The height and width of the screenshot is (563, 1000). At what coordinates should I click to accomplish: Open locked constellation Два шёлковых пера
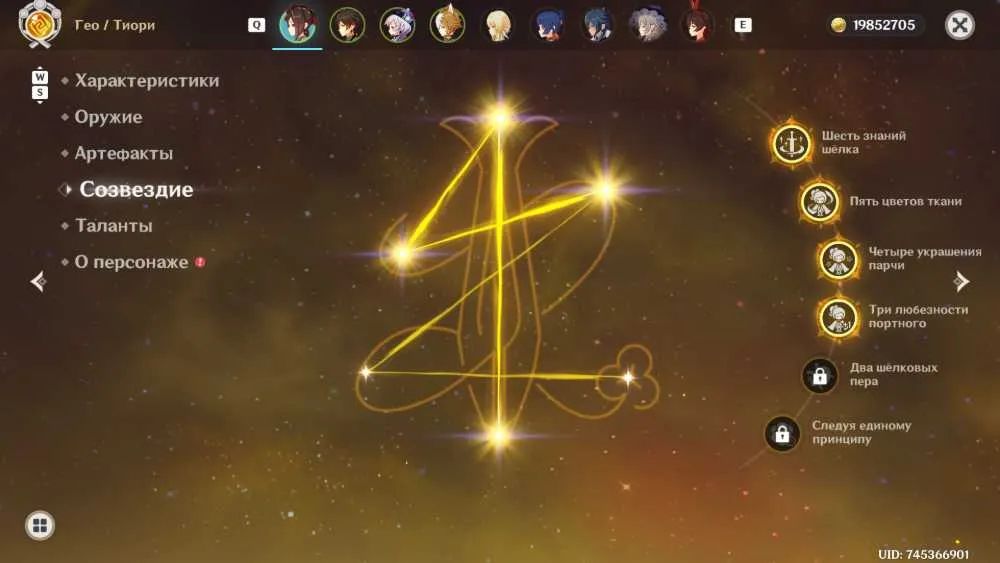820,376
